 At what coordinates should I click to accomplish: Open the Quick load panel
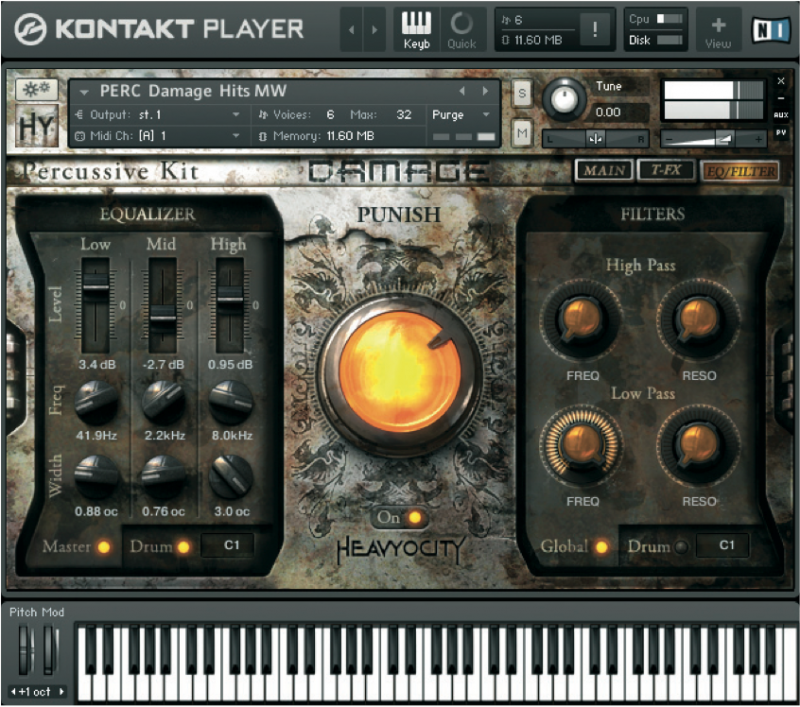click(x=462, y=30)
